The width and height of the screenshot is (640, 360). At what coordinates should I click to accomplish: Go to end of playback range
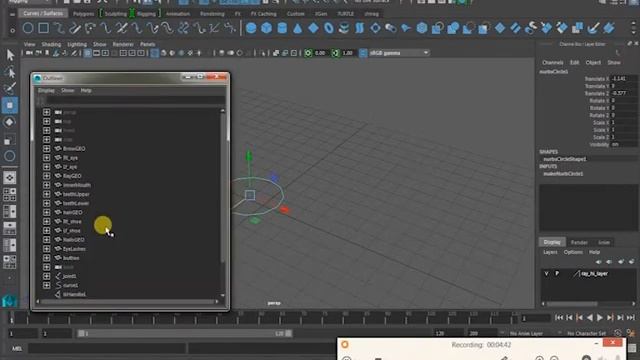tap(631, 318)
